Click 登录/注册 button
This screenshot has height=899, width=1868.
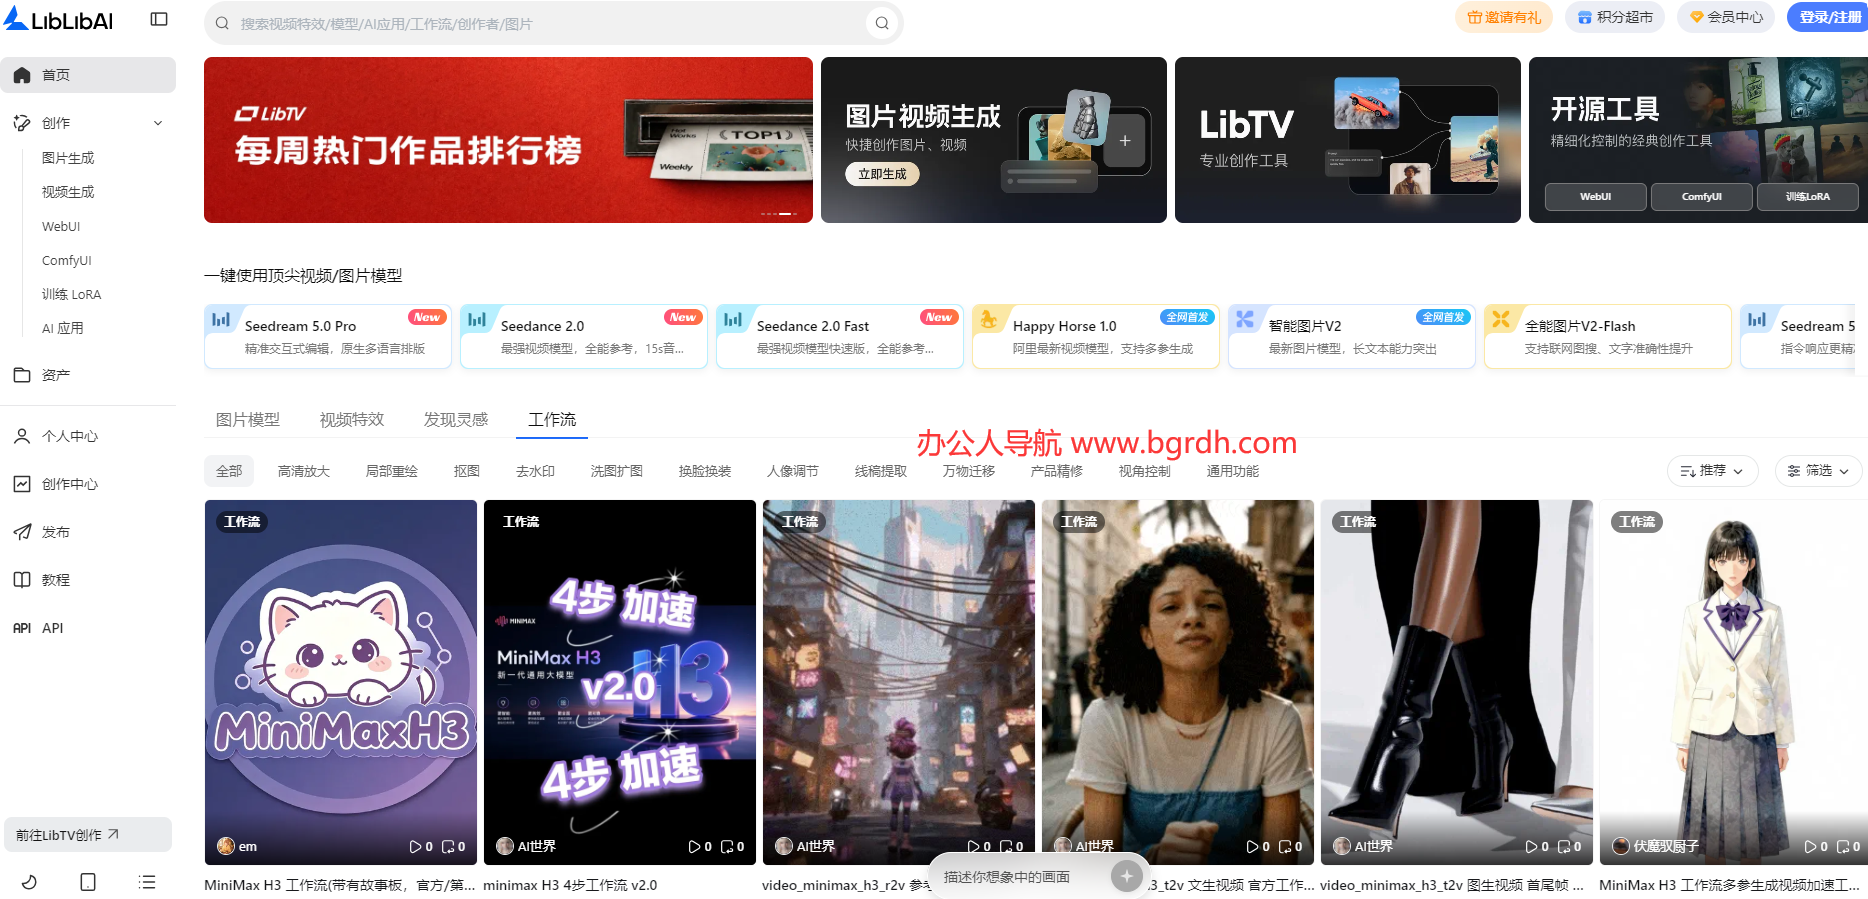[1829, 17]
